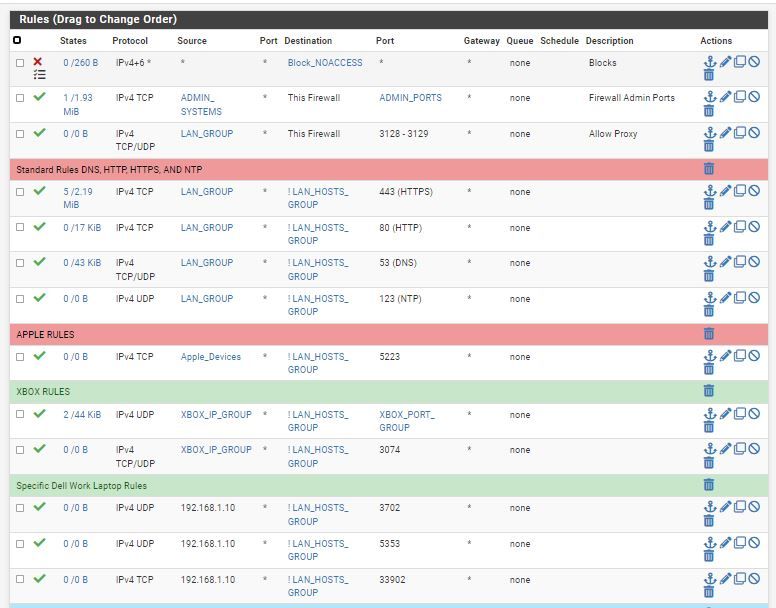Open the ADMIN_SYSTEMS source alias
The width and height of the screenshot is (776, 608).
coord(201,105)
